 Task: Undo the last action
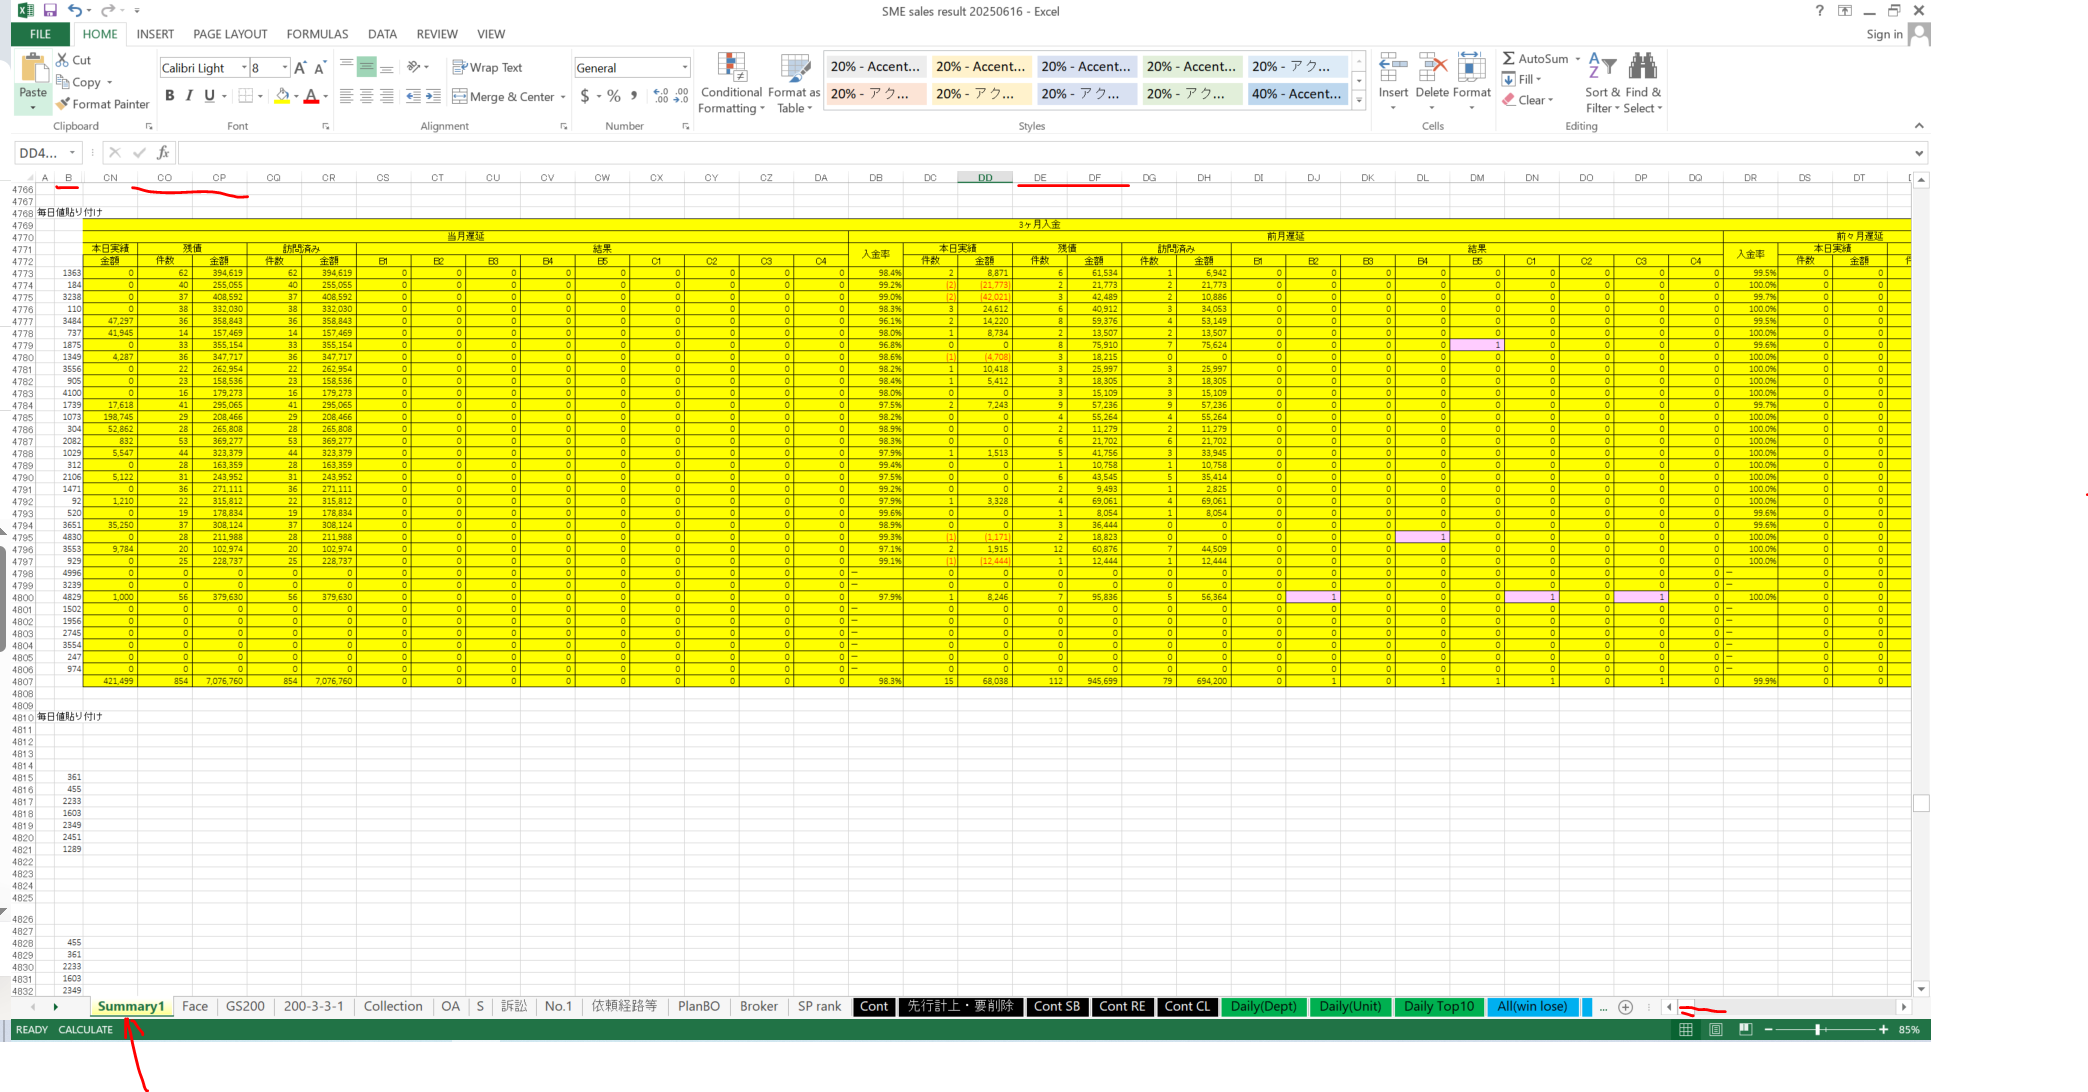click(74, 10)
